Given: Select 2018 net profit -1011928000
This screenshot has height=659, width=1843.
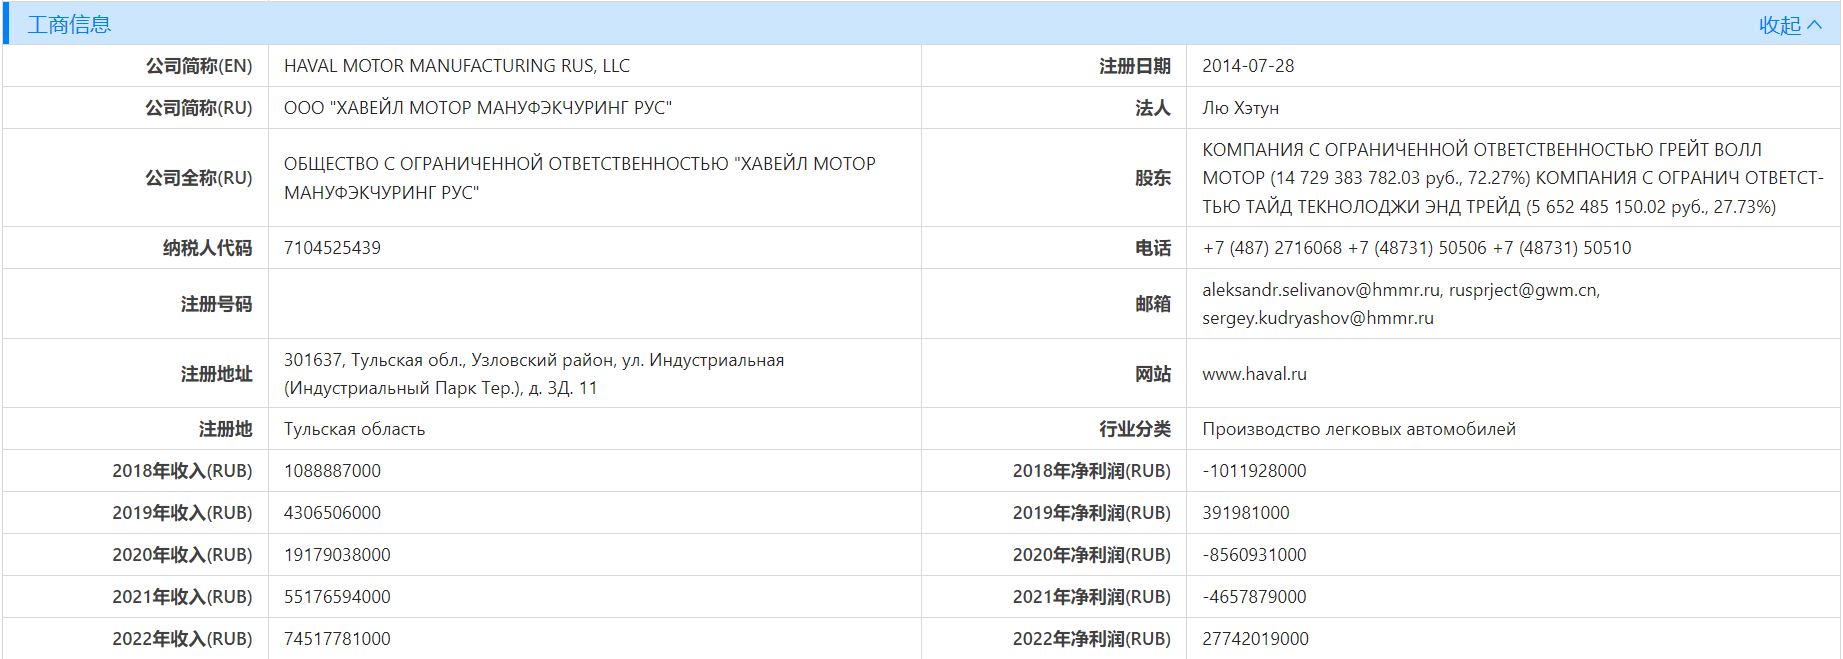Looking at the screenshot, I should point(1254,471).
